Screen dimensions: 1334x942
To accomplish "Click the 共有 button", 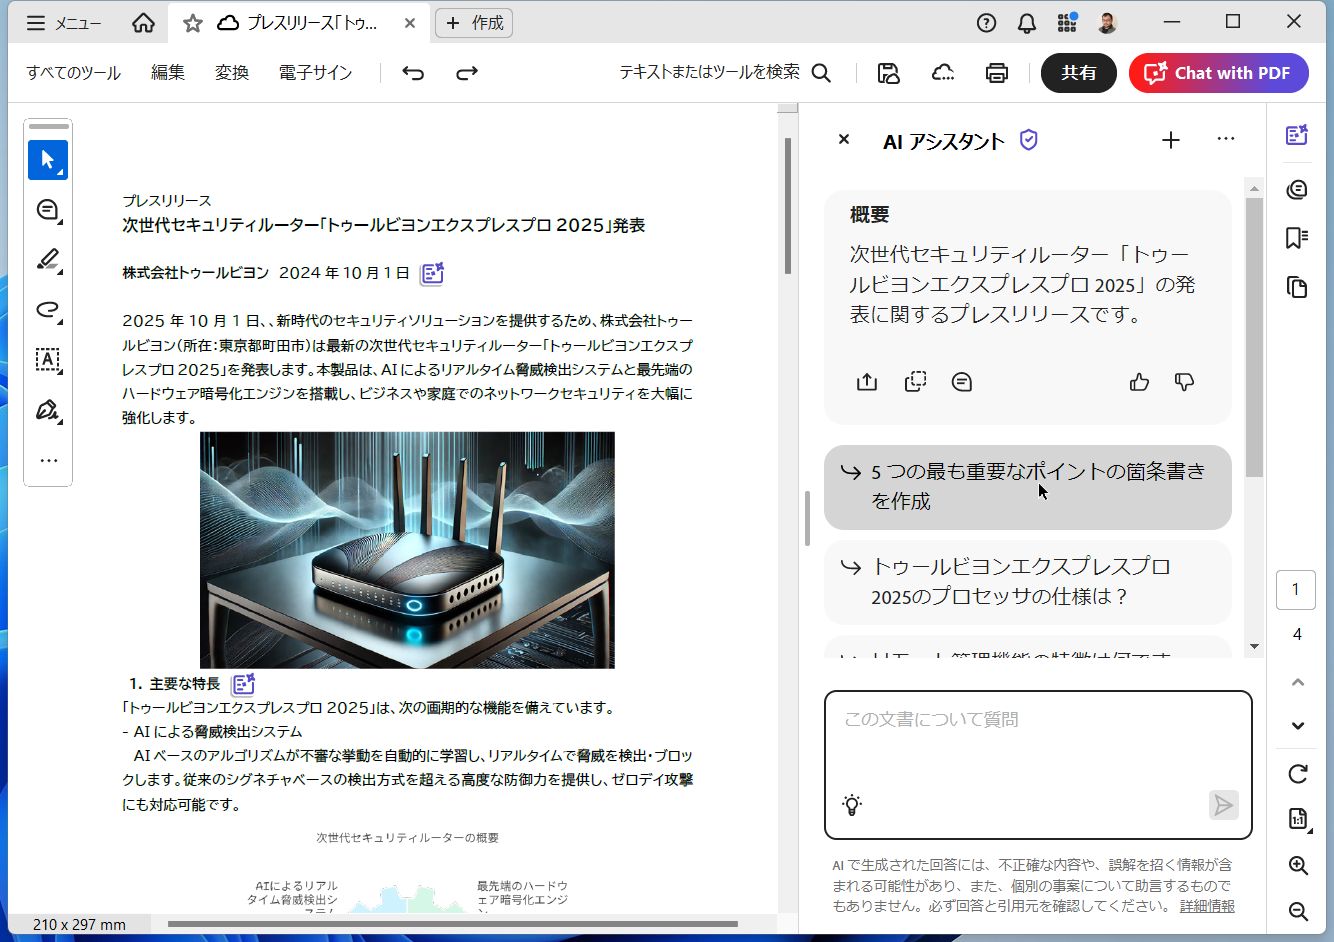I will click(x=1078, y=73).
